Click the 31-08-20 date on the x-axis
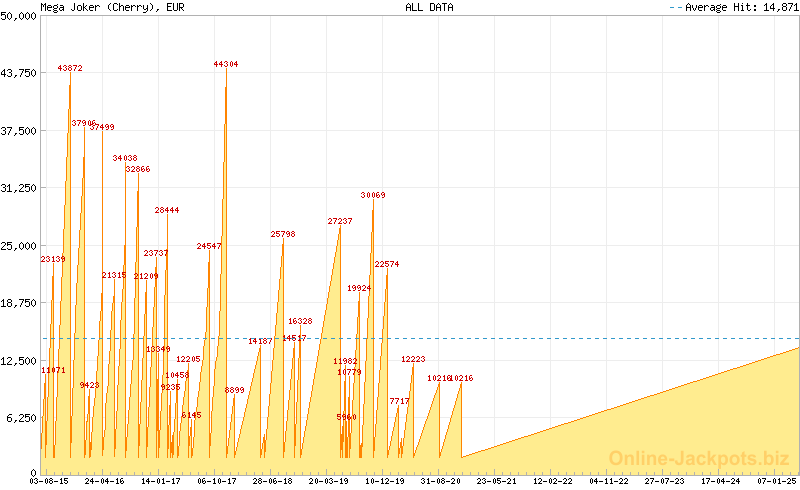This screenshot has height=490, width=800. (x=441, y=481)
